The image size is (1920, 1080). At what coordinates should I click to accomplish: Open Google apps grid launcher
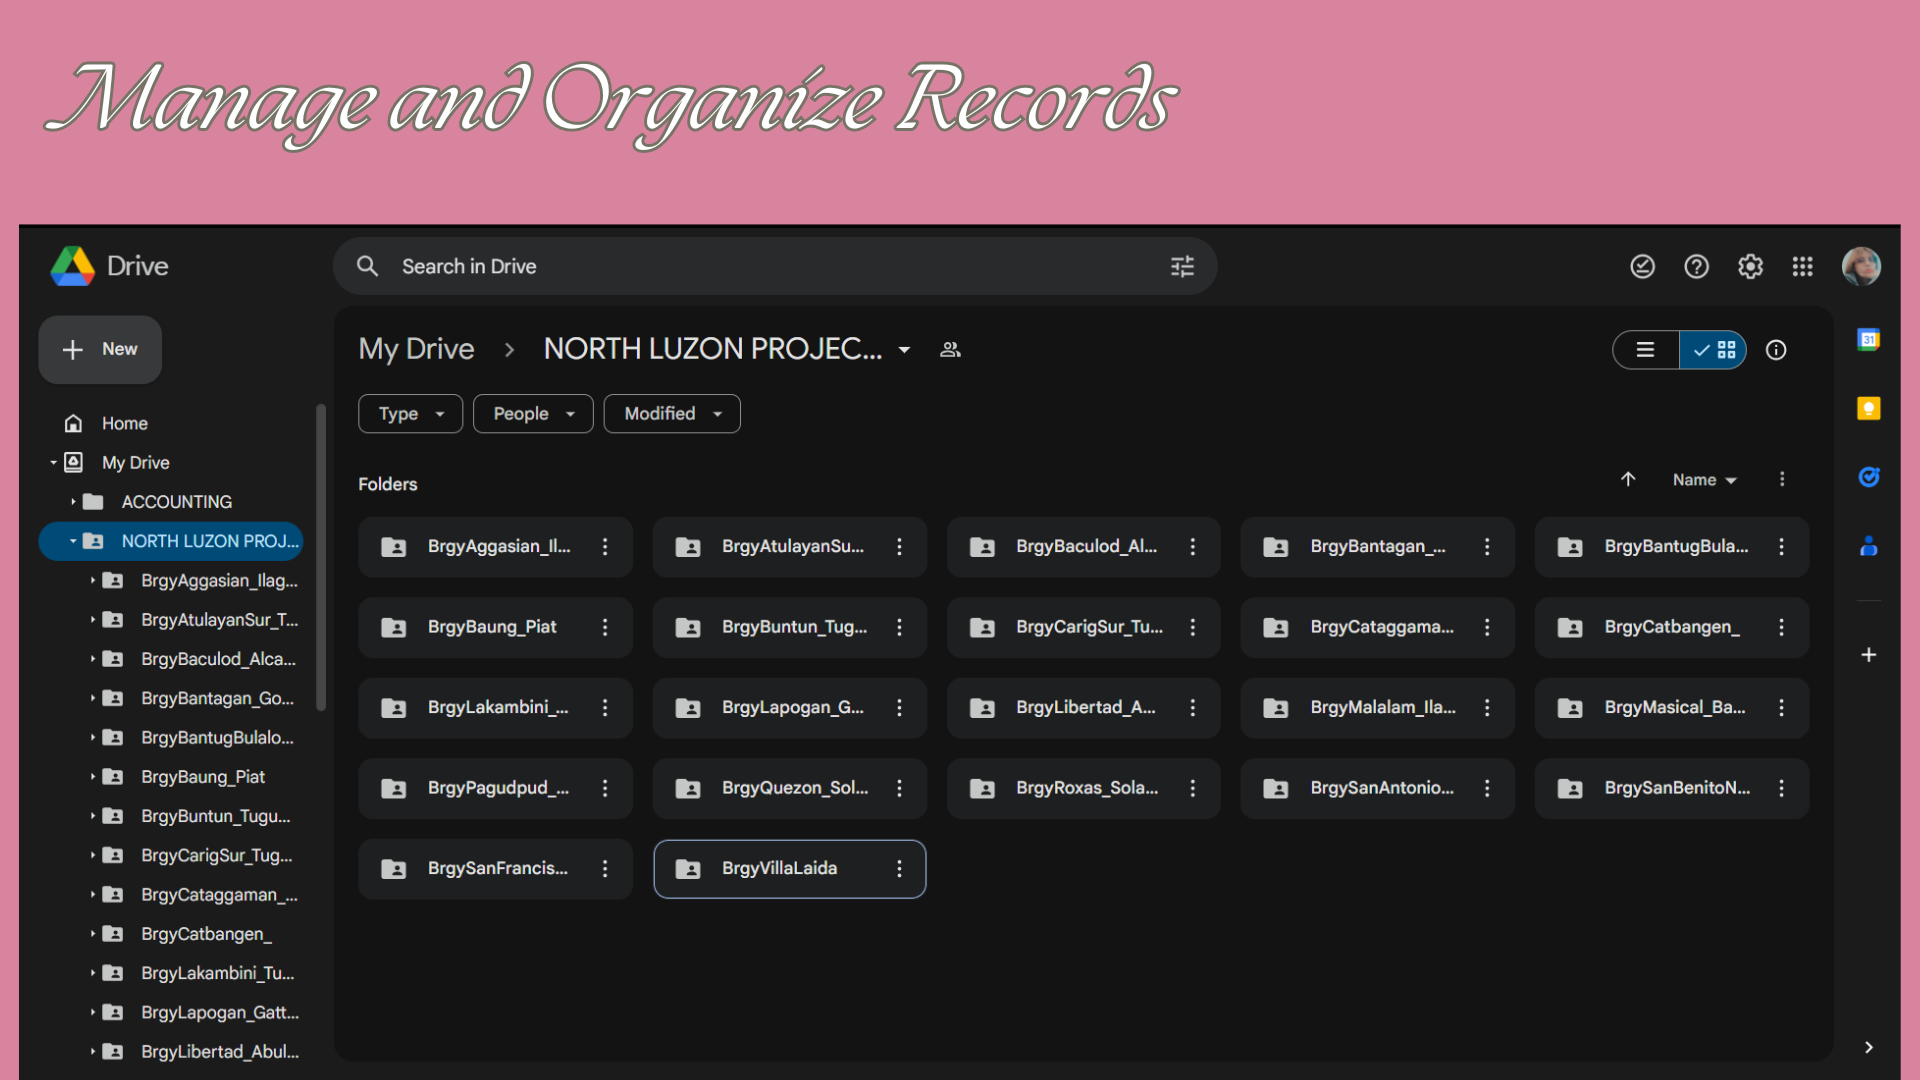click(x=1802, y=266)
